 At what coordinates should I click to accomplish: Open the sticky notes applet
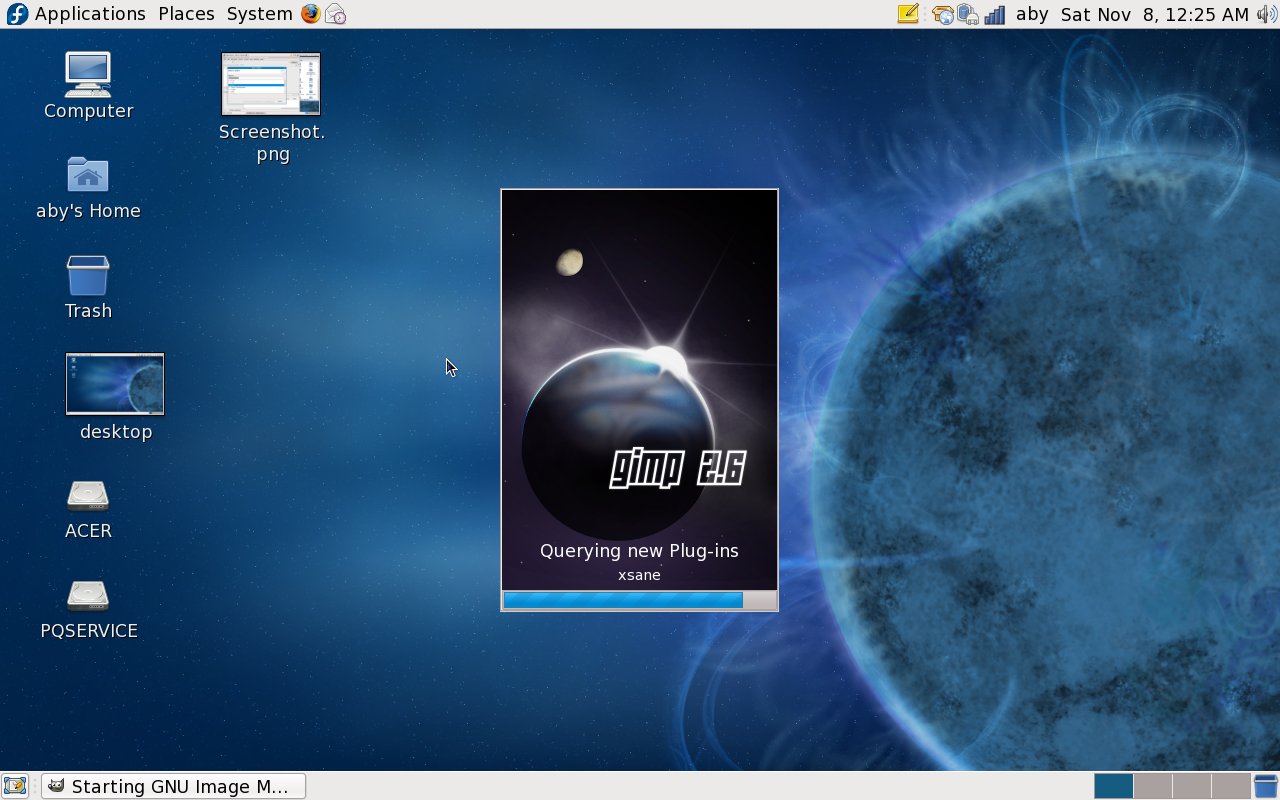[908, 14]
